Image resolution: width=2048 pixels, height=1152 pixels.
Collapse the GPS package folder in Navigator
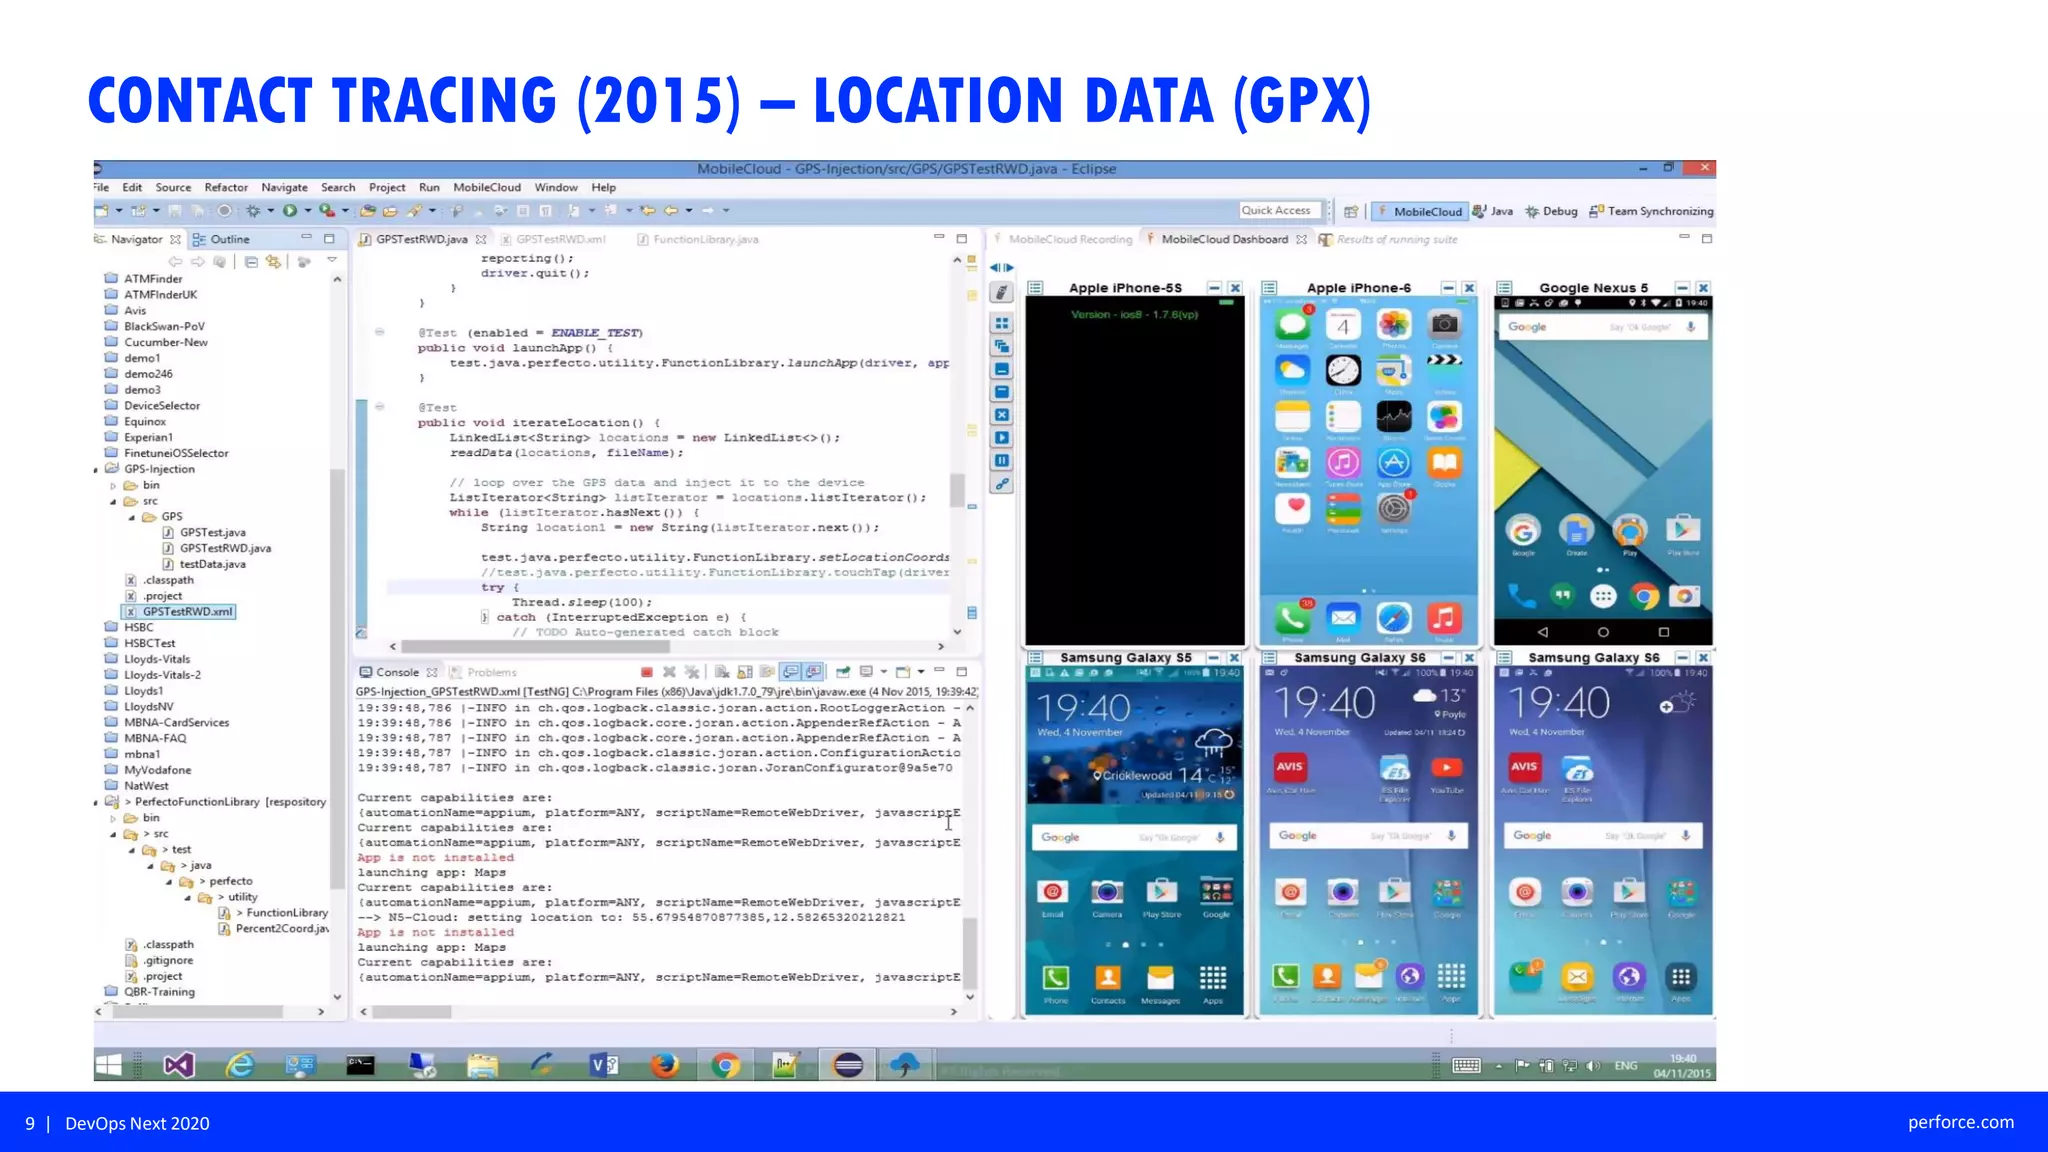[131, 517]
